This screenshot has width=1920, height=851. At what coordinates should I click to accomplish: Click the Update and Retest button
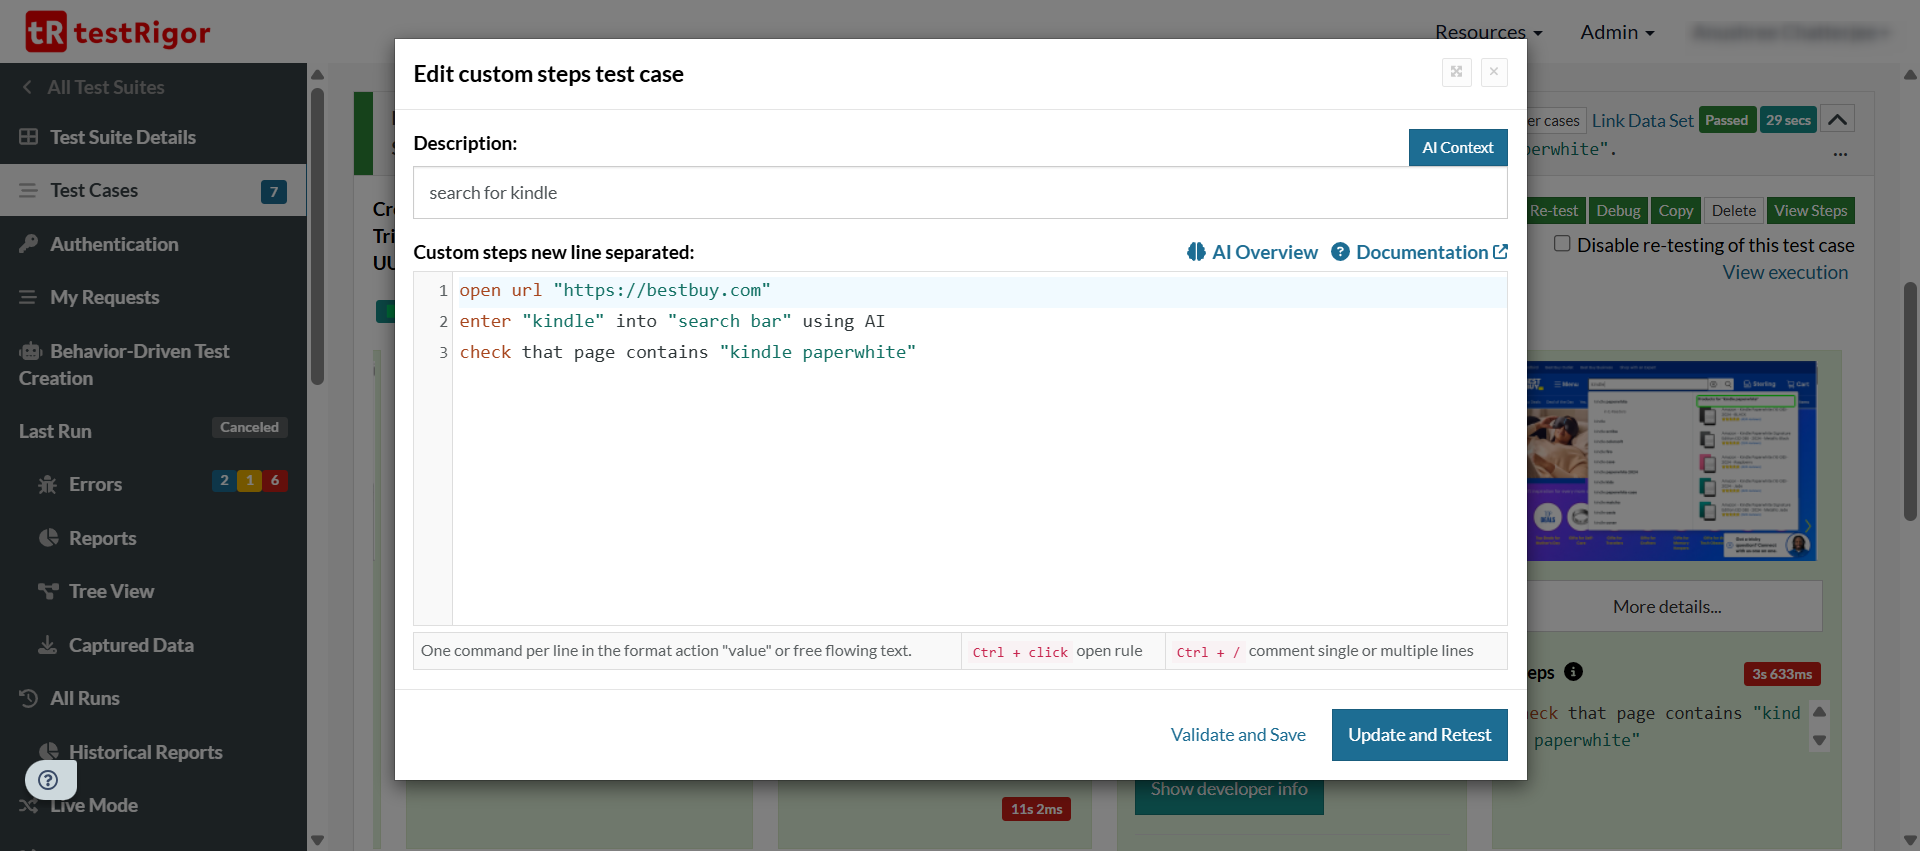[1419, 735]
